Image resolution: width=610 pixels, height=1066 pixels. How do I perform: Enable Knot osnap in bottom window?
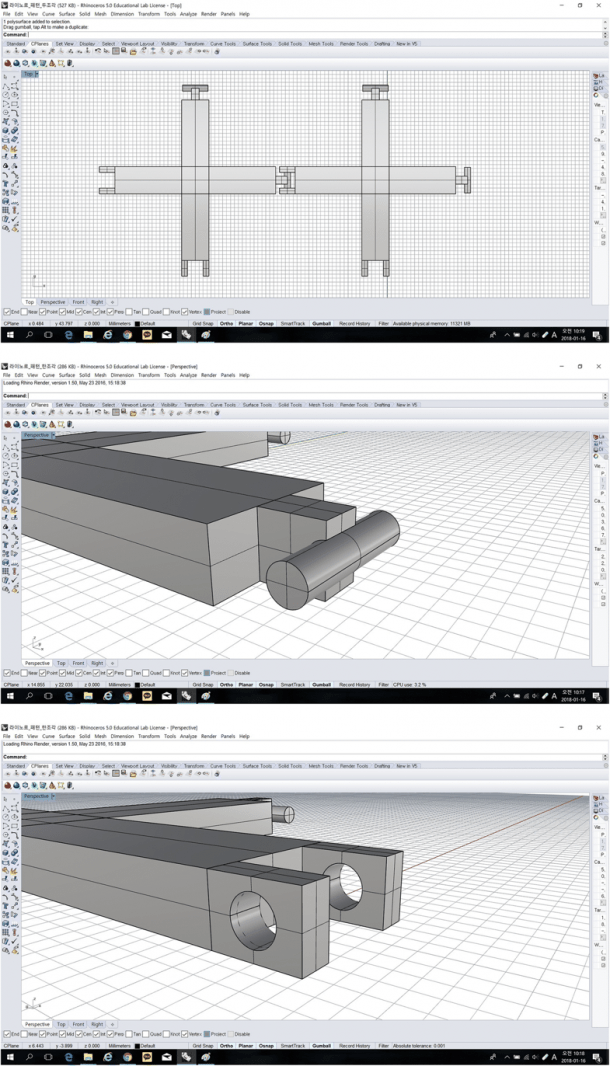167,1034
